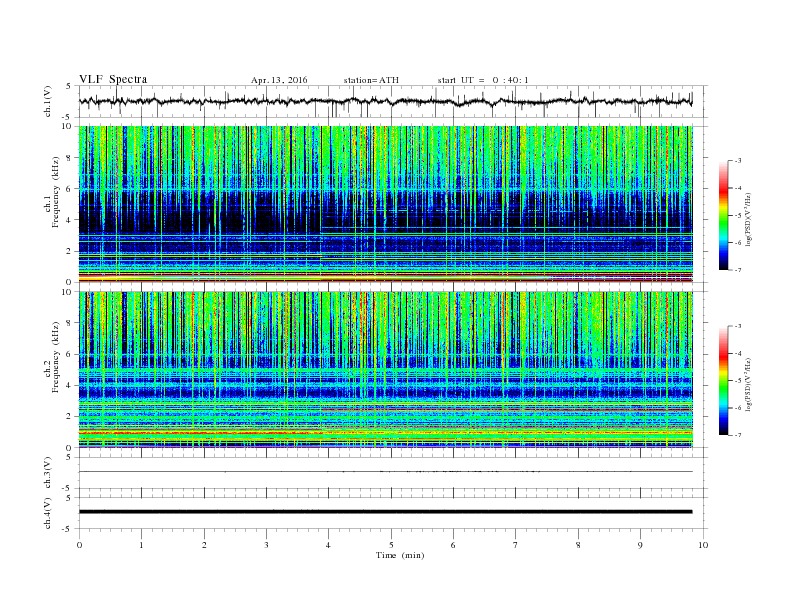Viewport: 792px width, 612px height.
Task: Click time axis tick label "4"
Action: point(328,545)
